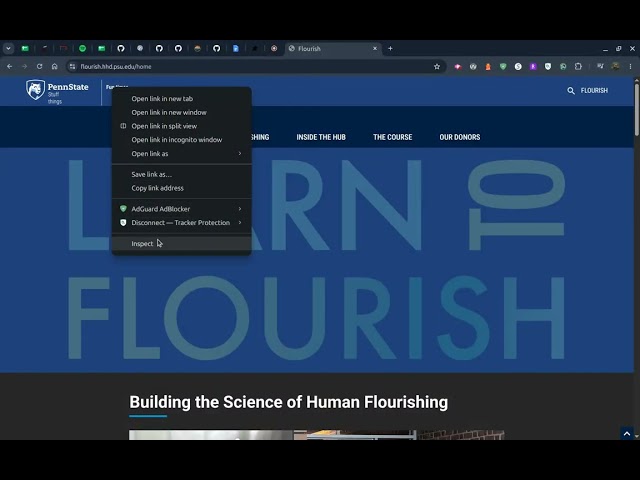Click the Penn State shield logo
Viewport: 640px width, 480px height.
click(36, 90)
